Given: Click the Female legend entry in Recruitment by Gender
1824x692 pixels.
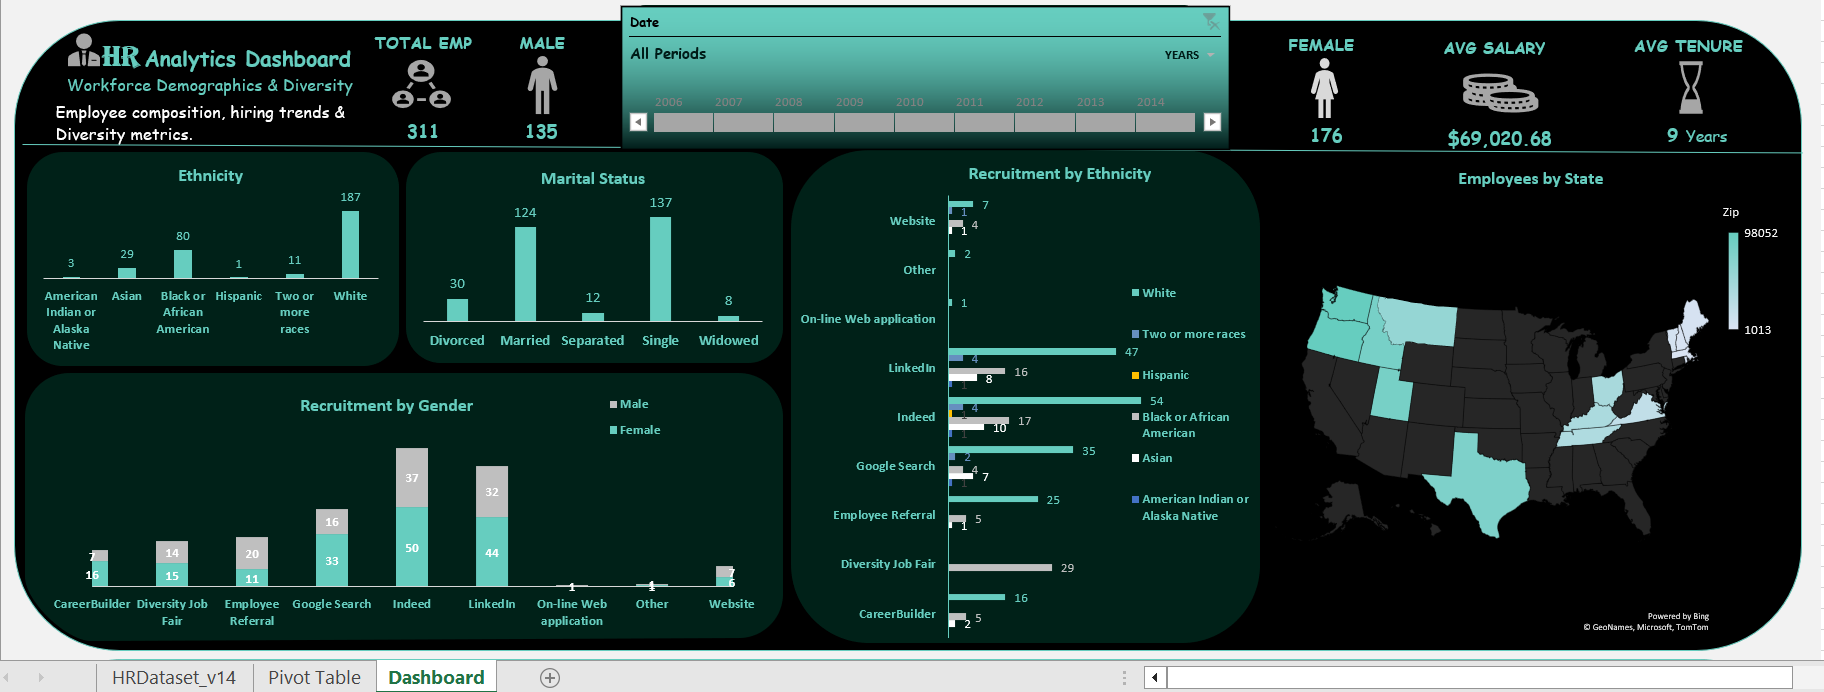Looking at the screenshot, I should coord(639,430).
